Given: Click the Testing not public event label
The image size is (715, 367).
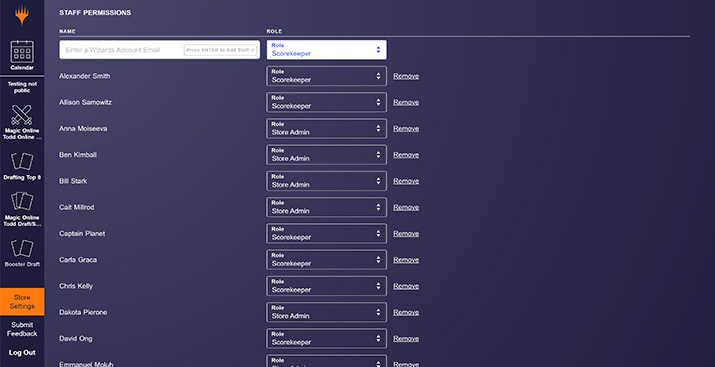Looking at the screenshot, I should [x=22, y=87].
